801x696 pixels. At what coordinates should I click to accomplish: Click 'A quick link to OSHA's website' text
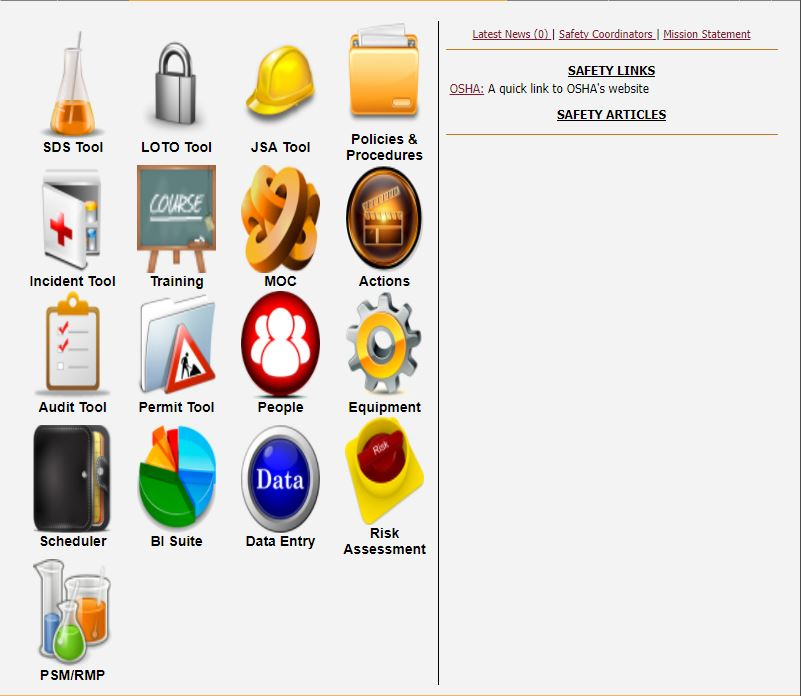pyautogui.click(x=568, y=89)
